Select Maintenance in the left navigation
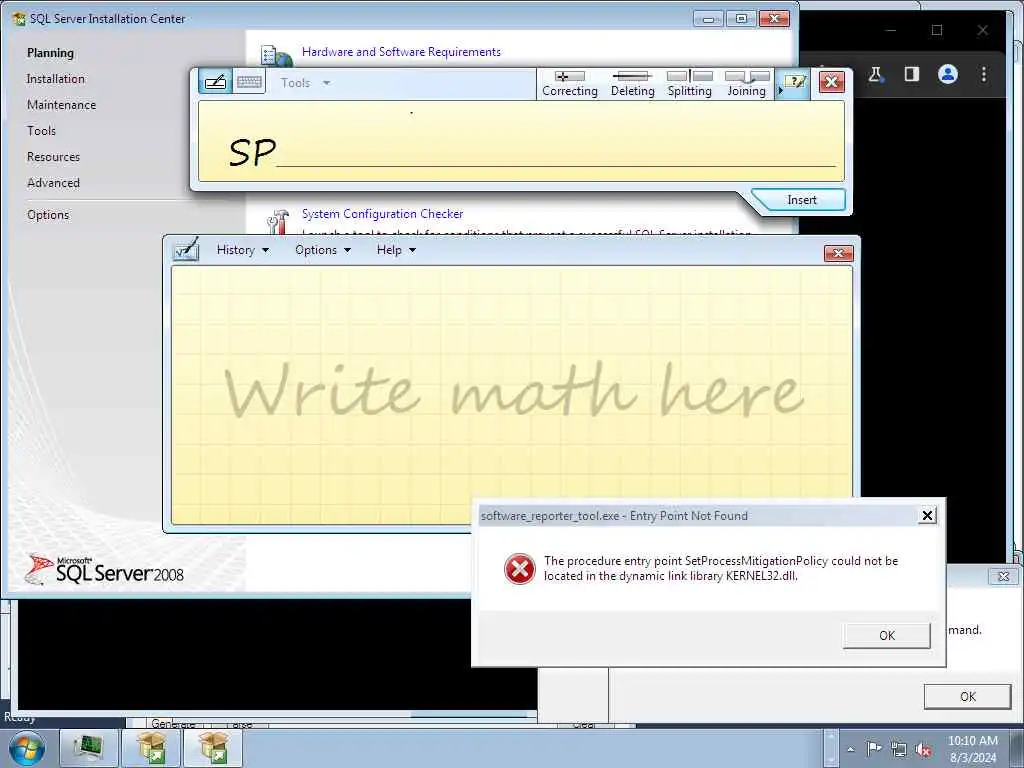Viewport: 1024px width, 768px height. (x=61, y=105)
